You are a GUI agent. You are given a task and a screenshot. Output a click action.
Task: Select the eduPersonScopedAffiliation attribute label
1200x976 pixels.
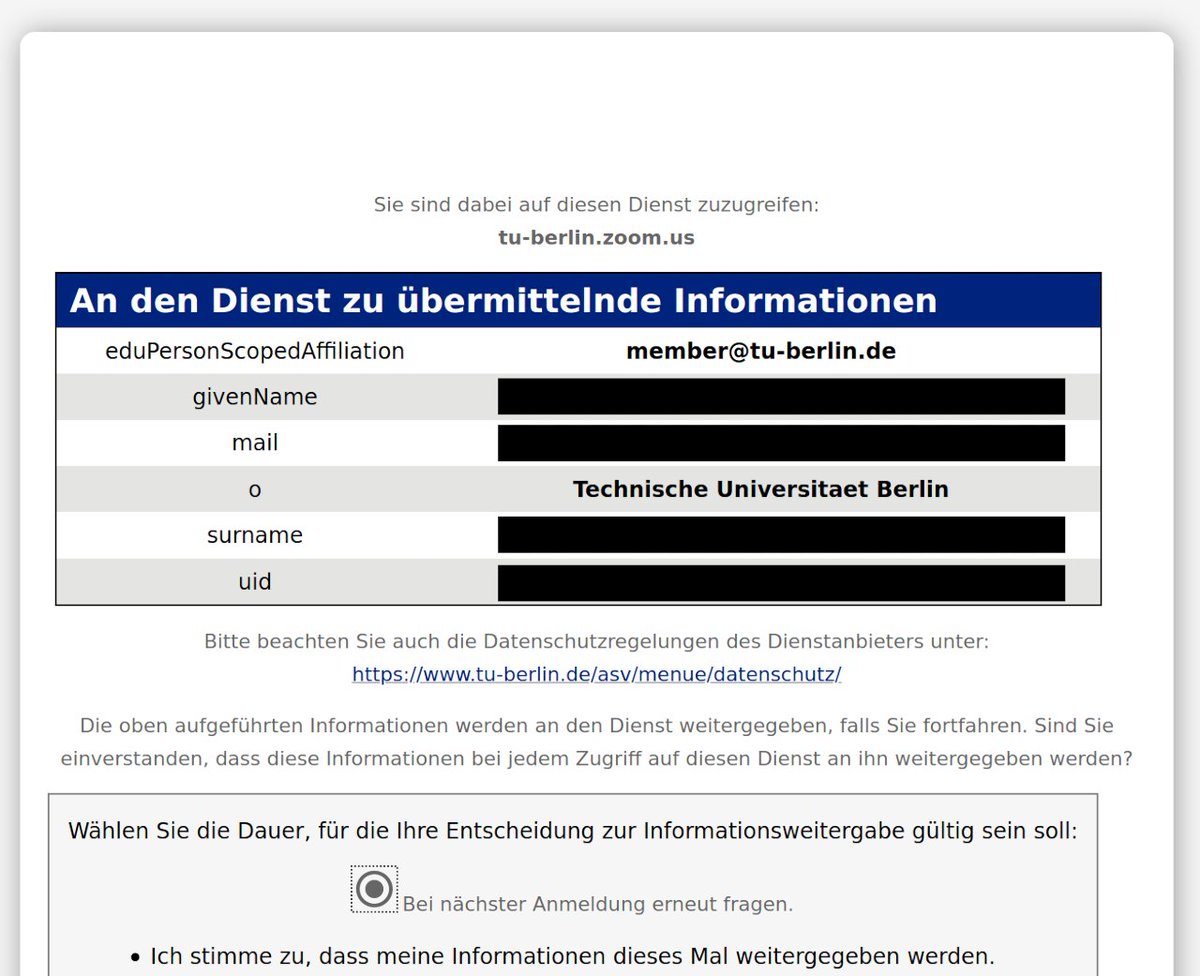255,351
